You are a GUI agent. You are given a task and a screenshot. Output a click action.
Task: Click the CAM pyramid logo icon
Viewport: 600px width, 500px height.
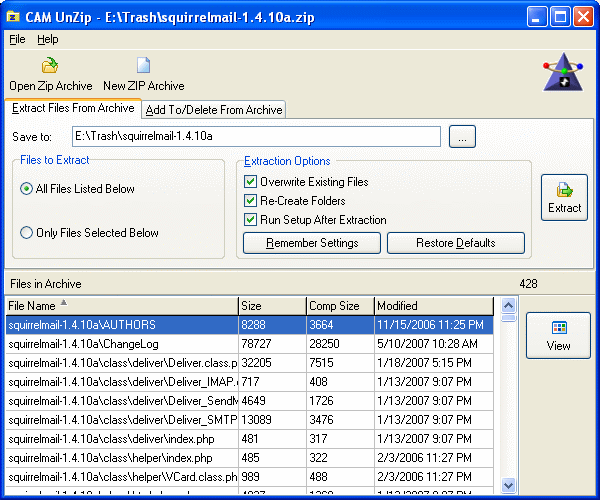coord(563,72)
